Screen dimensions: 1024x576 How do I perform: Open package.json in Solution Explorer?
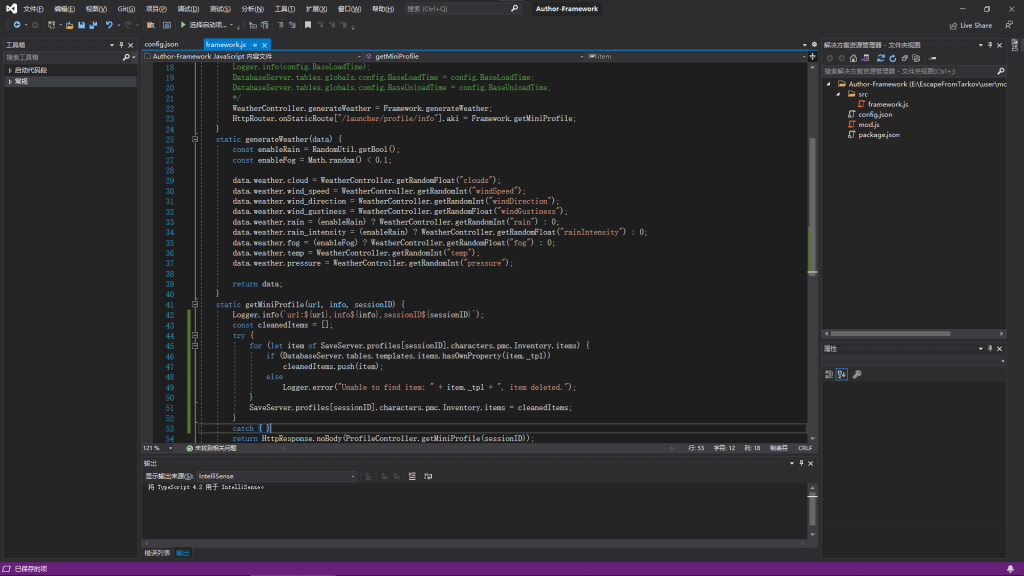tap(878, 135)
